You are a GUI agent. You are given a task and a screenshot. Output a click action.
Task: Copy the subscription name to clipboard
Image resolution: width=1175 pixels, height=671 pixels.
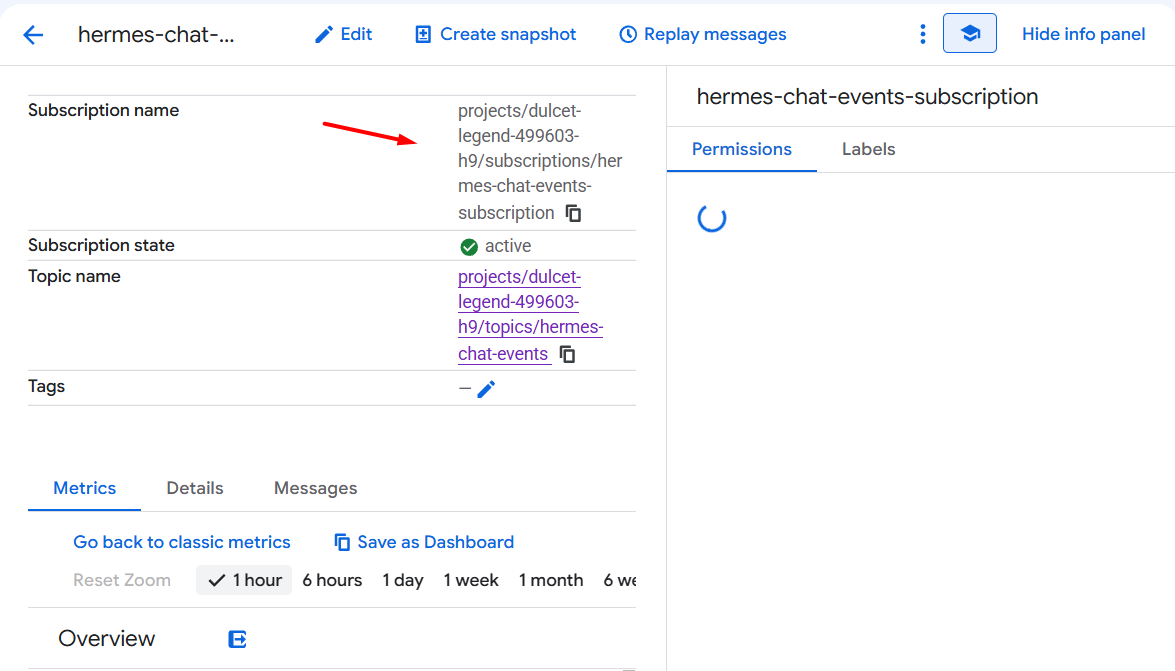(x=573, y=214)
